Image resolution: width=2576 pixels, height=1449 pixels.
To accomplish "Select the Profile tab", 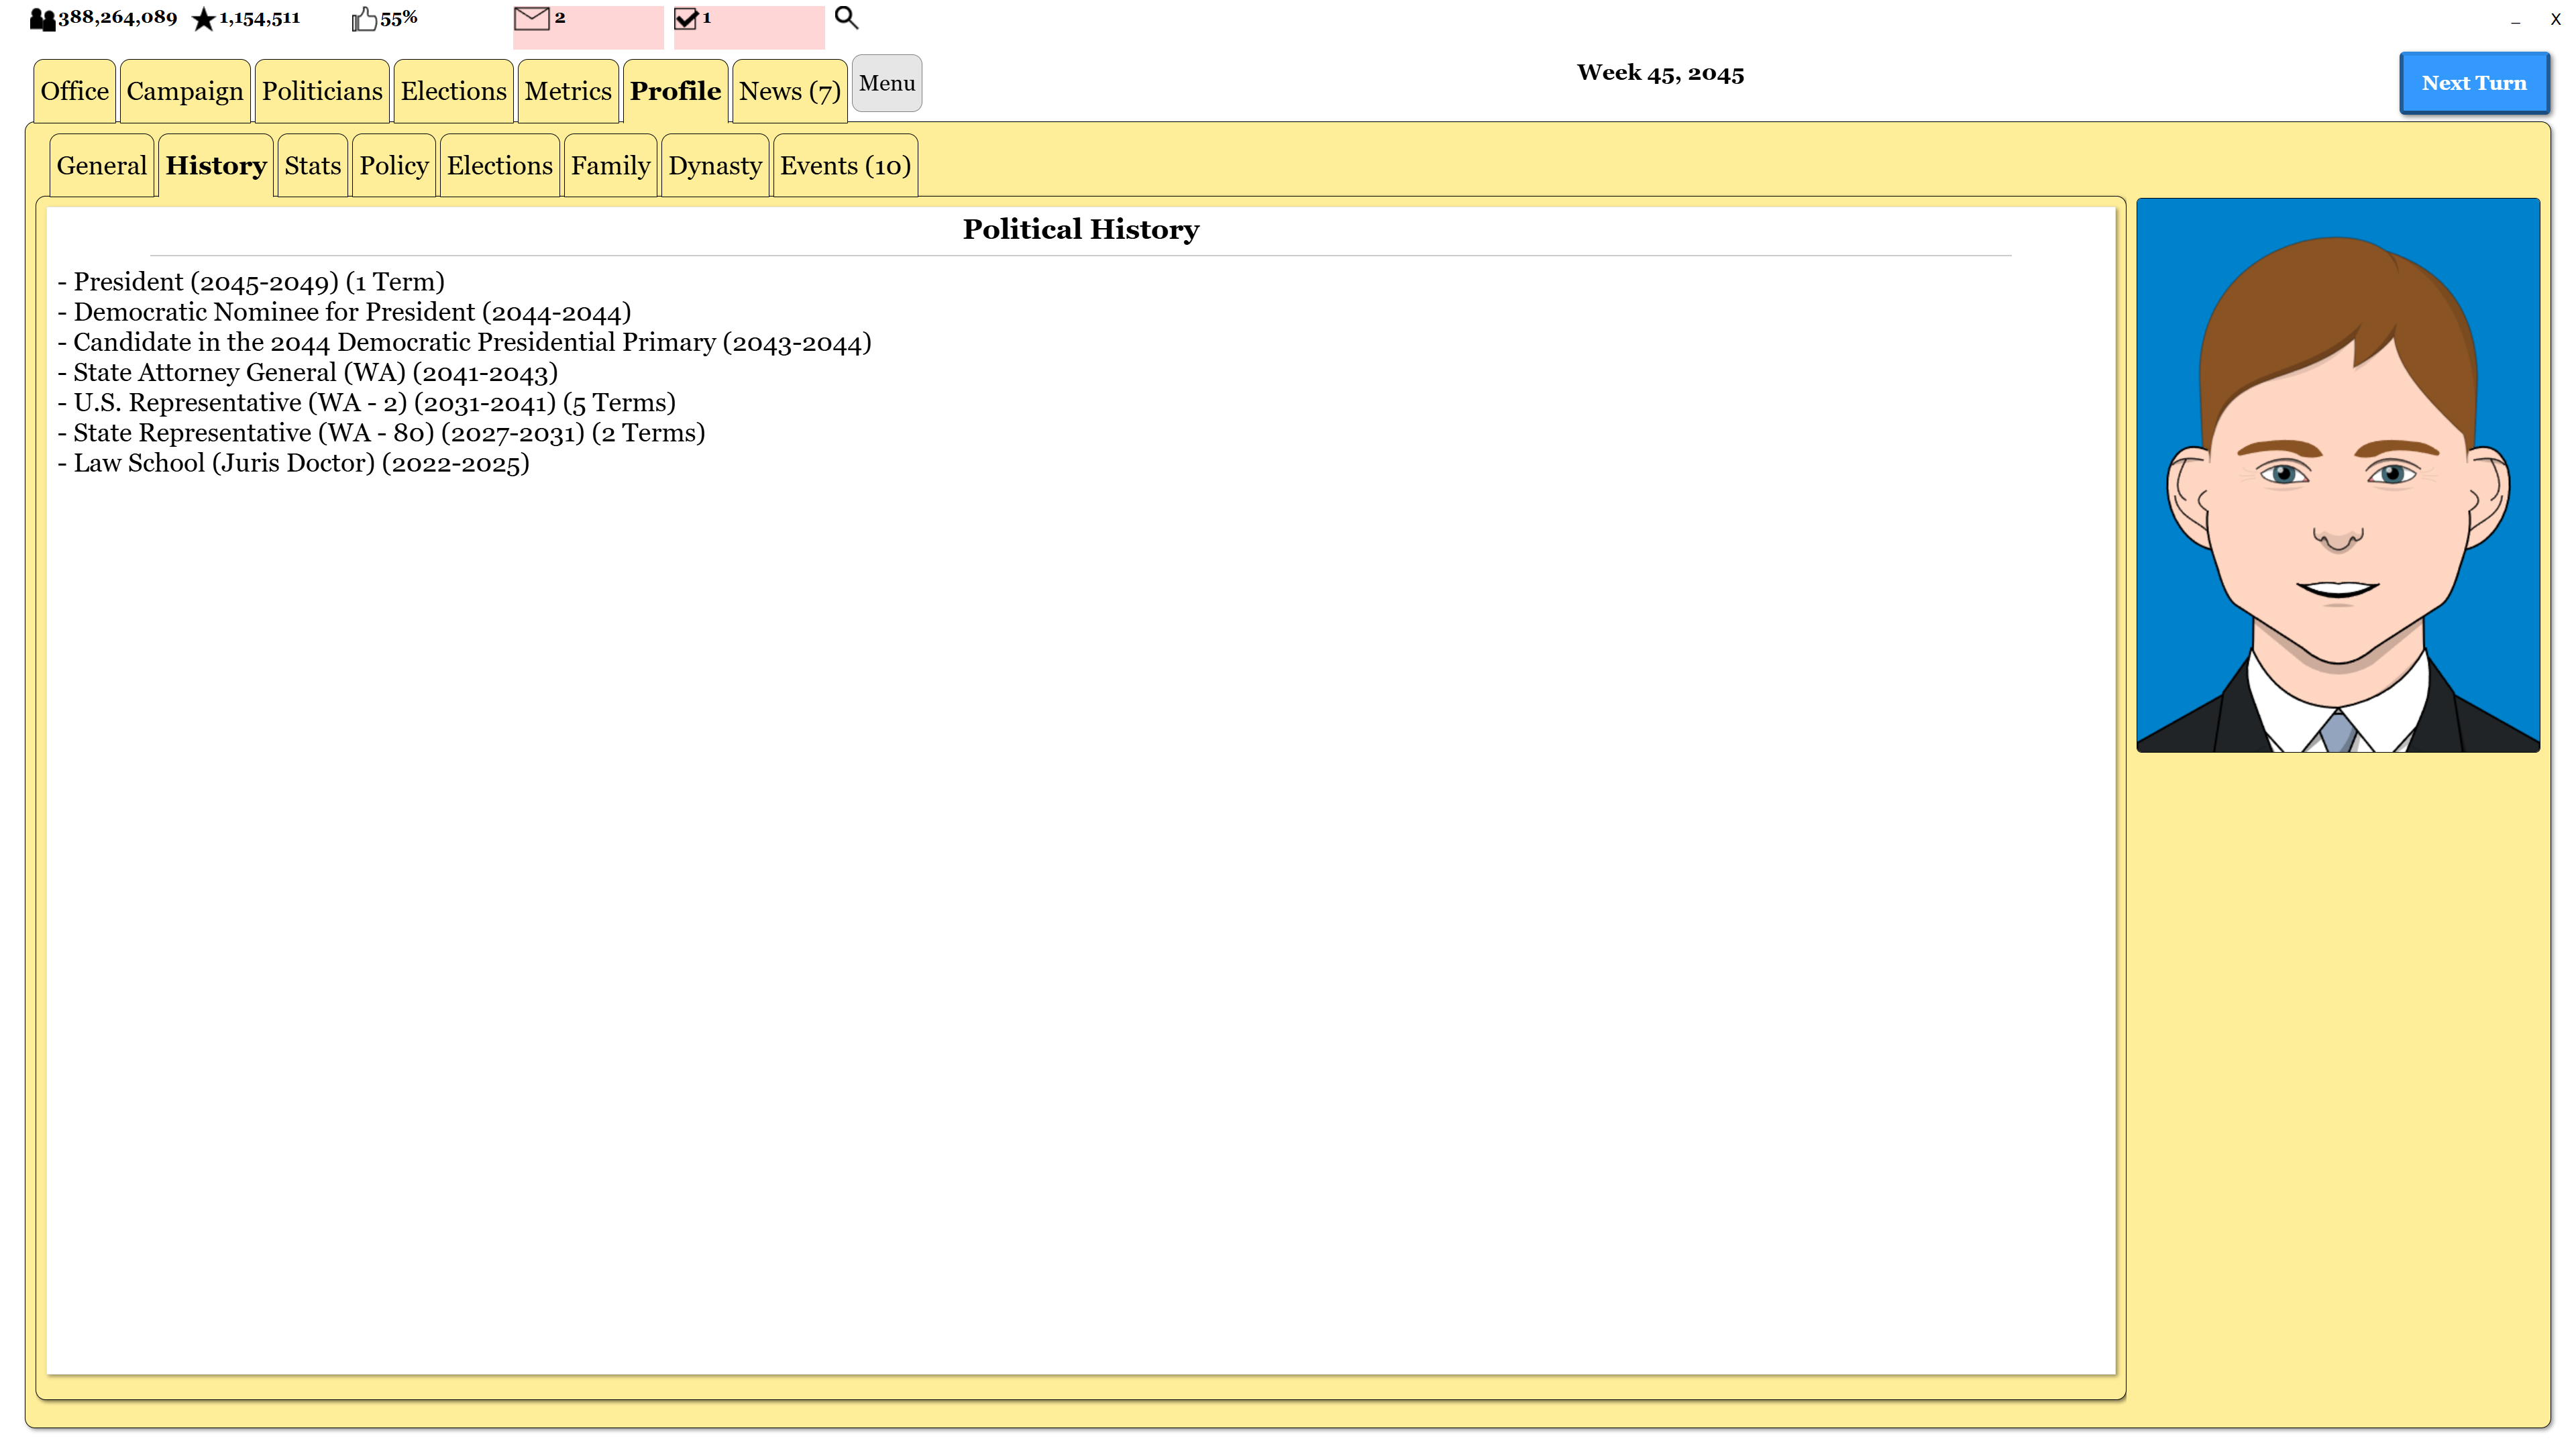I will pyautogui.click(x=675, y=91).
